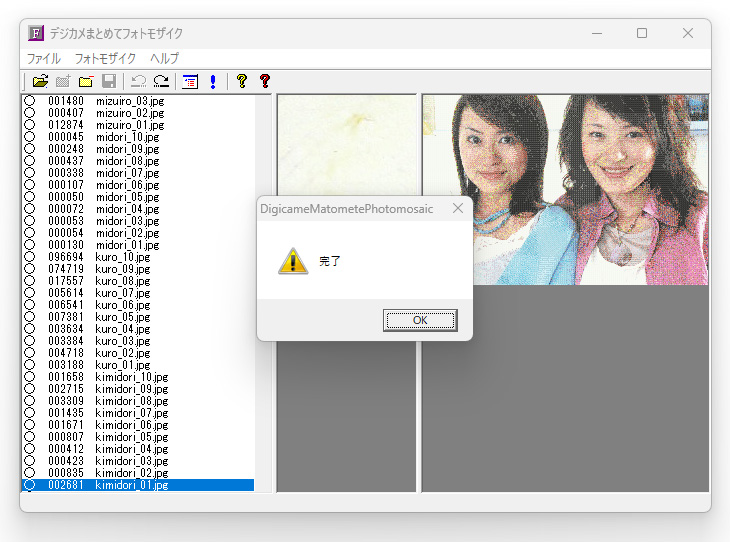Click the undo arrow toolbar icon

coord(138,81)
